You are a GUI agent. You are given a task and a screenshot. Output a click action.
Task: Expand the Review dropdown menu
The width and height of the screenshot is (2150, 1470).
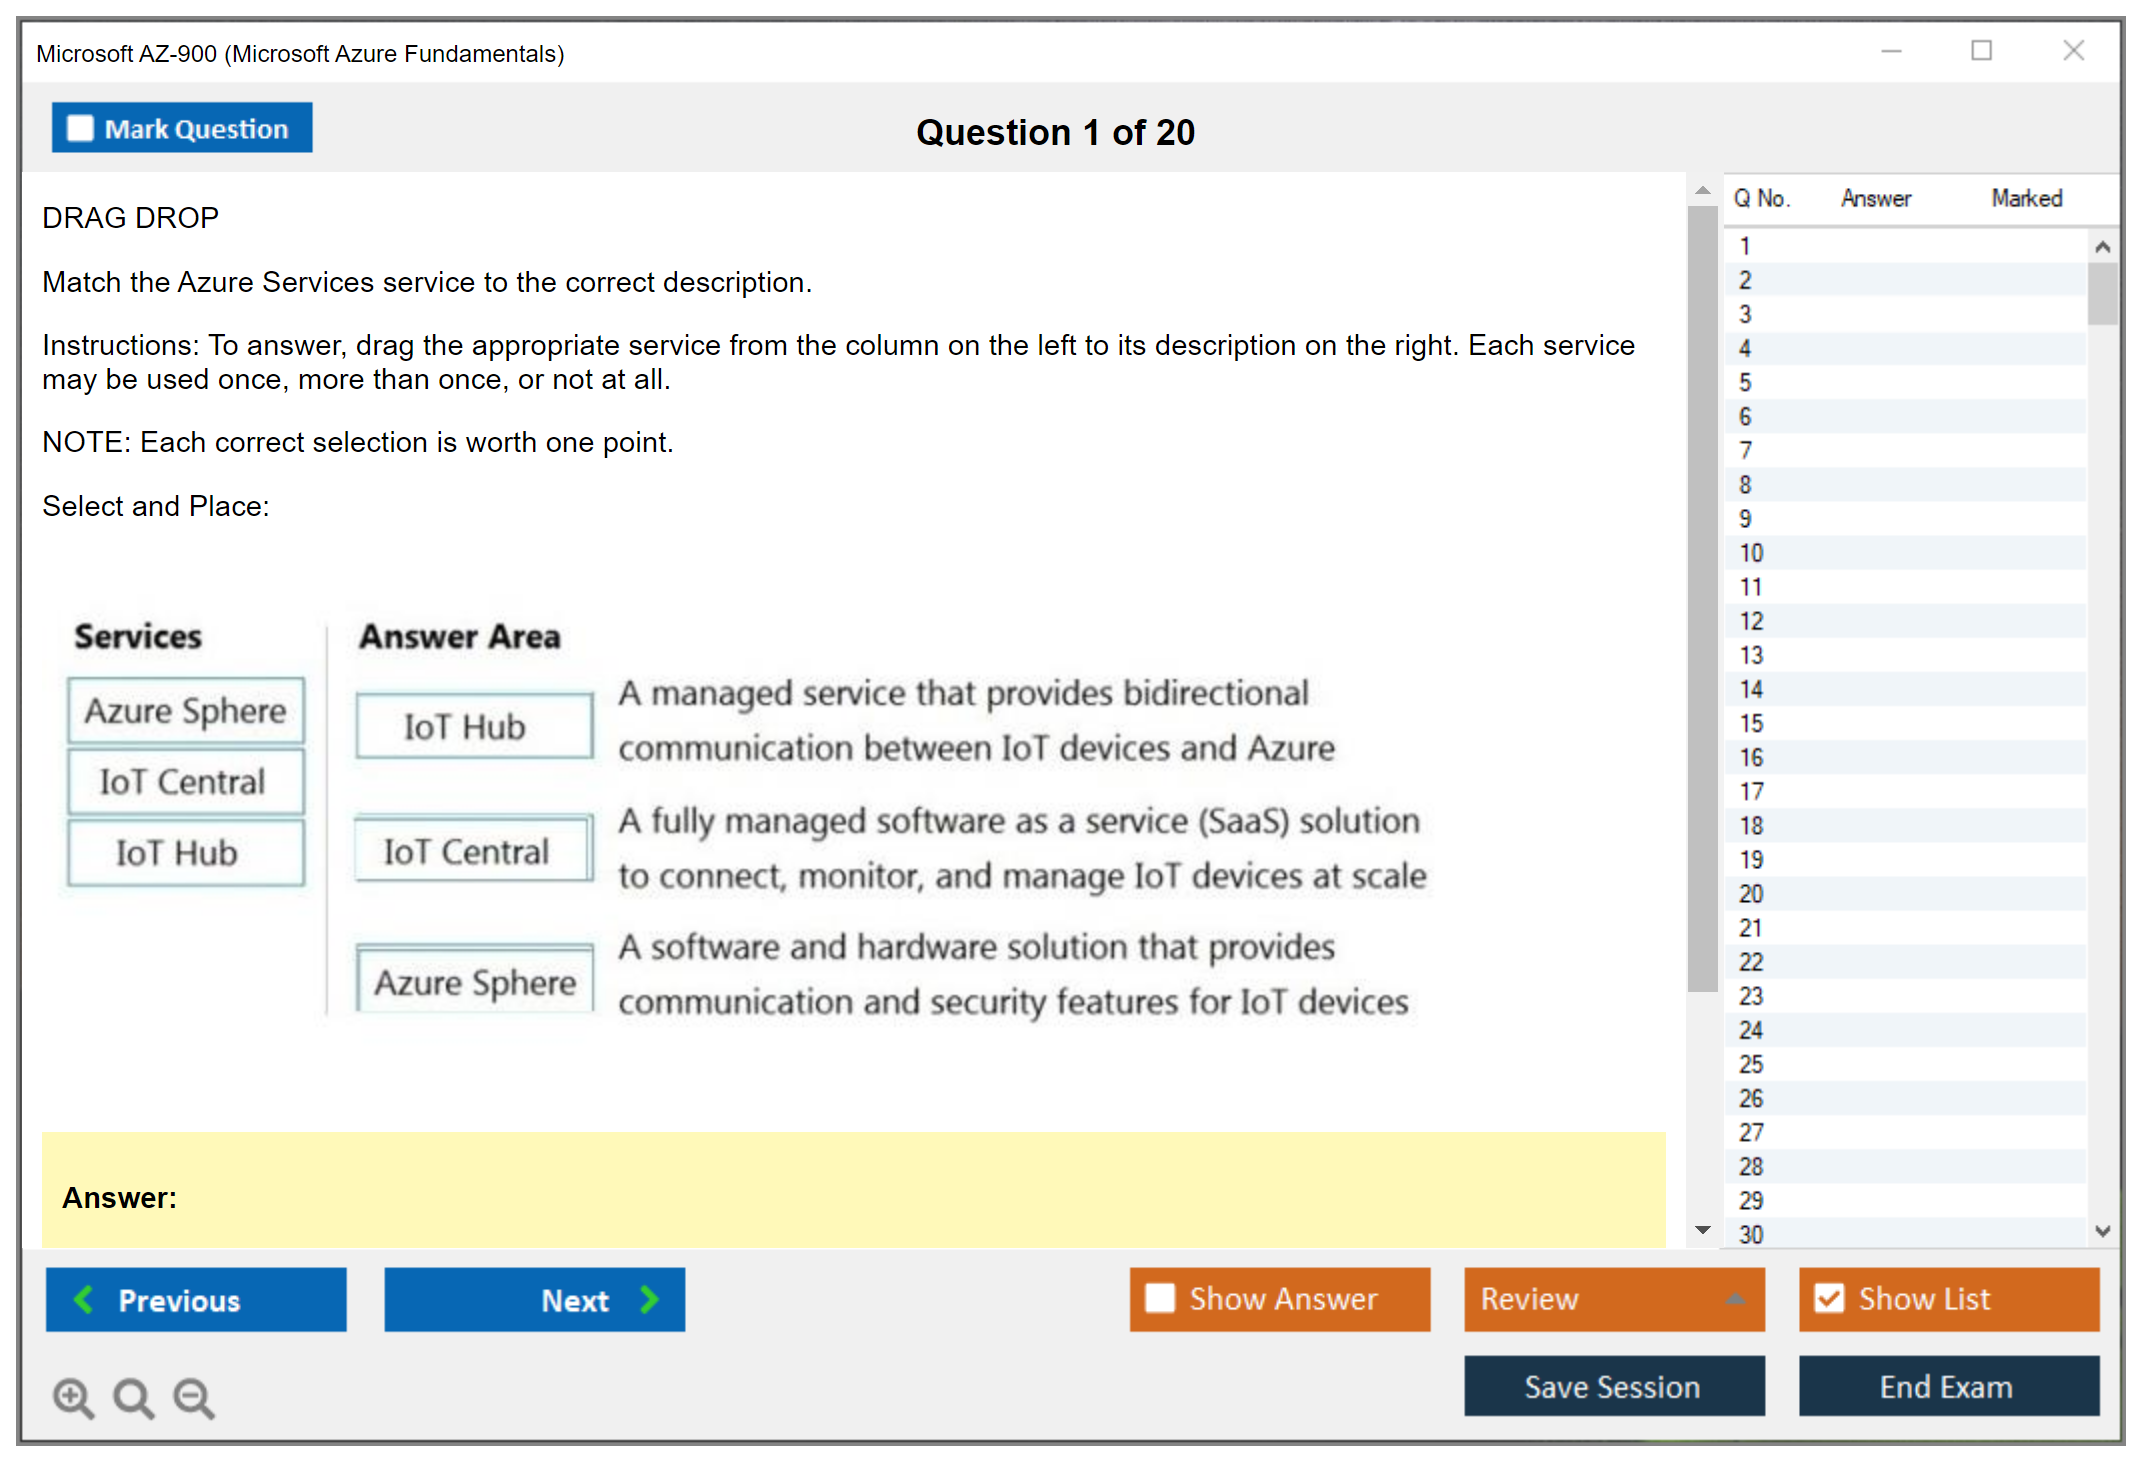pyautogui.click(x=1735, y=1299)
